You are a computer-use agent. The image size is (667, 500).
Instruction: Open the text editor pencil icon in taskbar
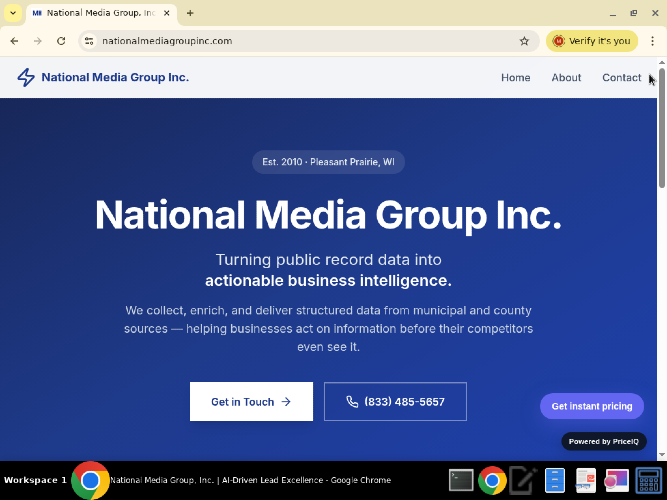pyautogui.click(x=523, y=480)
